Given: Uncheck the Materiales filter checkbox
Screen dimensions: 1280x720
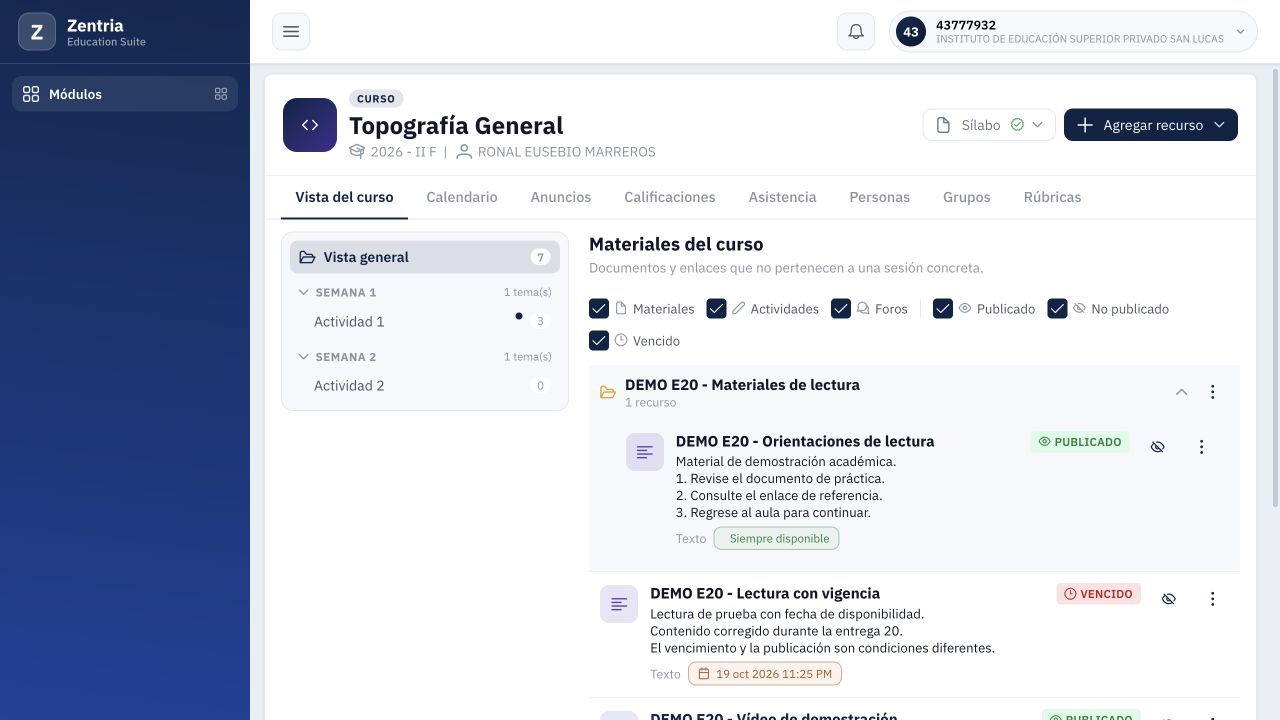Looking at the screenshot, I should pos(599,309).
